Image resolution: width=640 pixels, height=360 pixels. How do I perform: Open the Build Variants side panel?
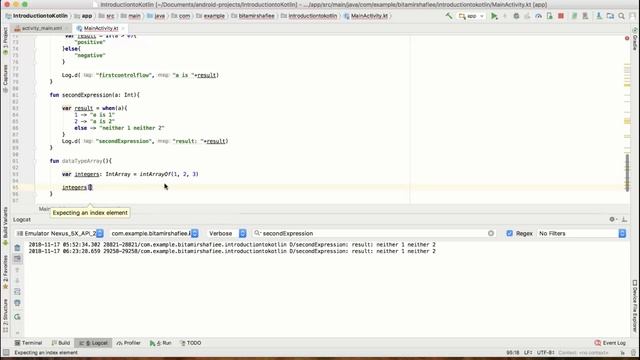click(5, 226)
